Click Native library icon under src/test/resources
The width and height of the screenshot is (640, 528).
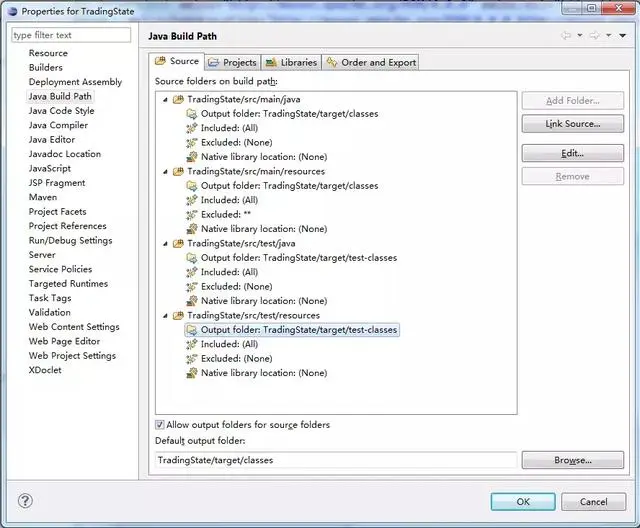192,373
